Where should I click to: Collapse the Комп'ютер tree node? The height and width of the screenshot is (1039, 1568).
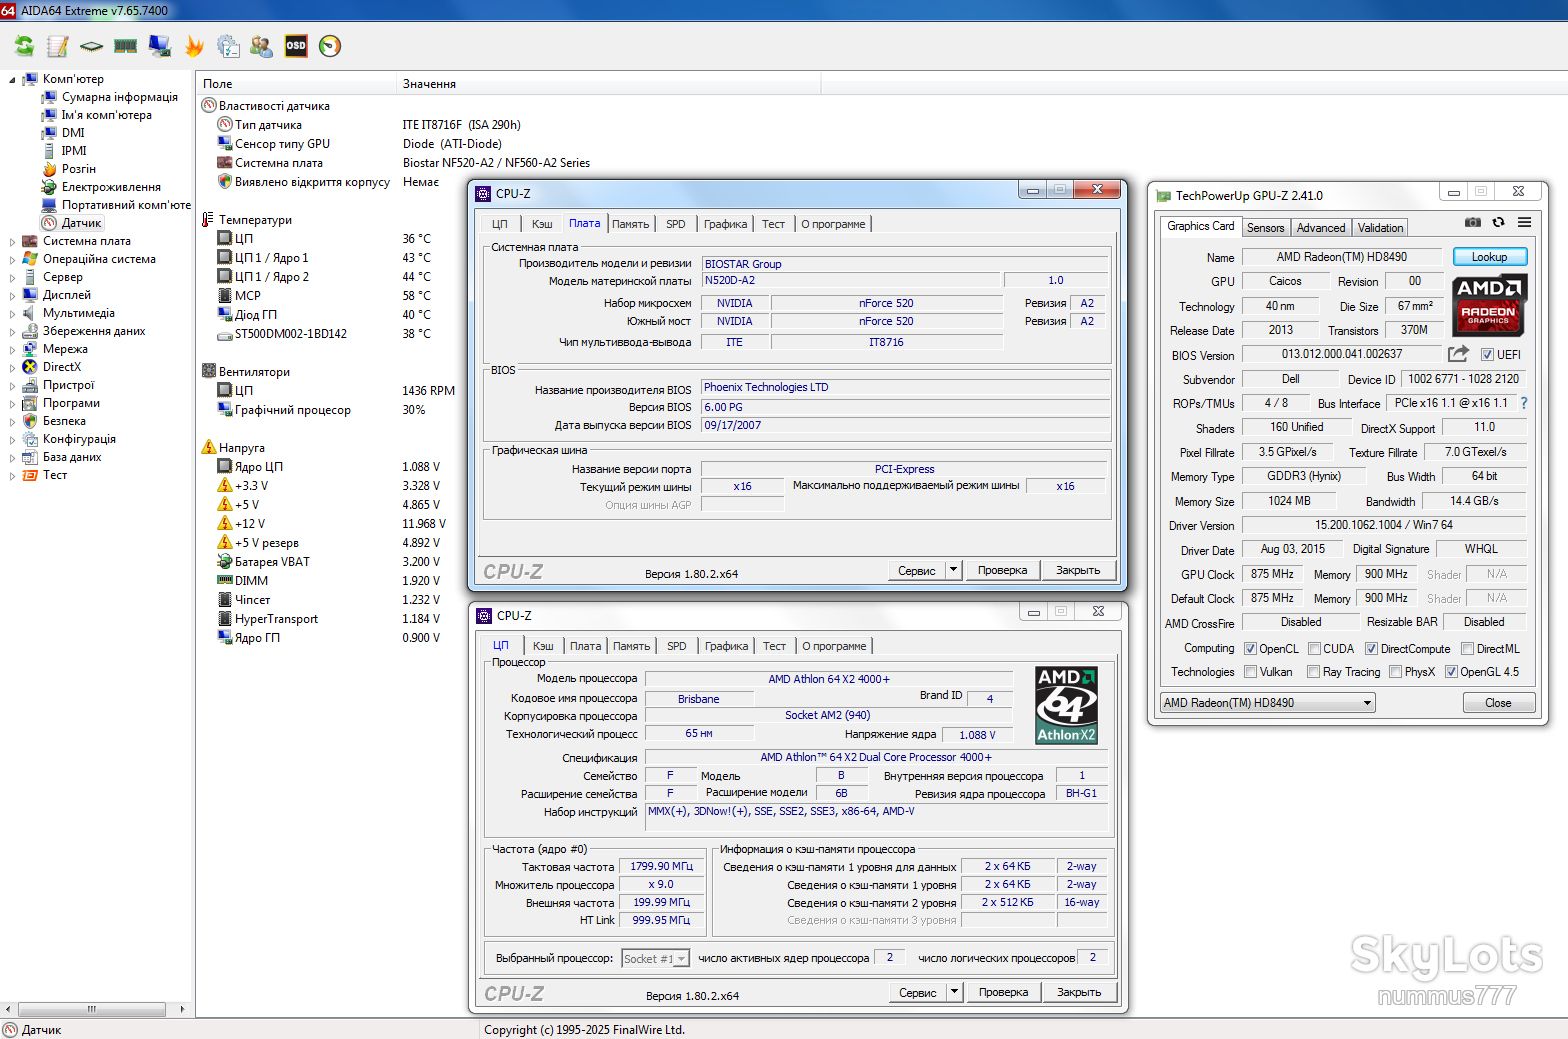(x=12, y=79)
